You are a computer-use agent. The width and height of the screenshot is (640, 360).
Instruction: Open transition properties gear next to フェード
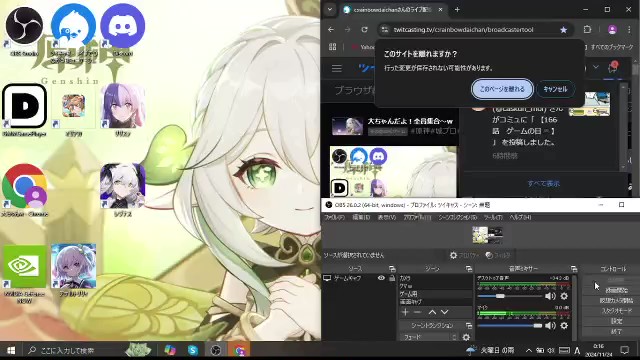466,337
